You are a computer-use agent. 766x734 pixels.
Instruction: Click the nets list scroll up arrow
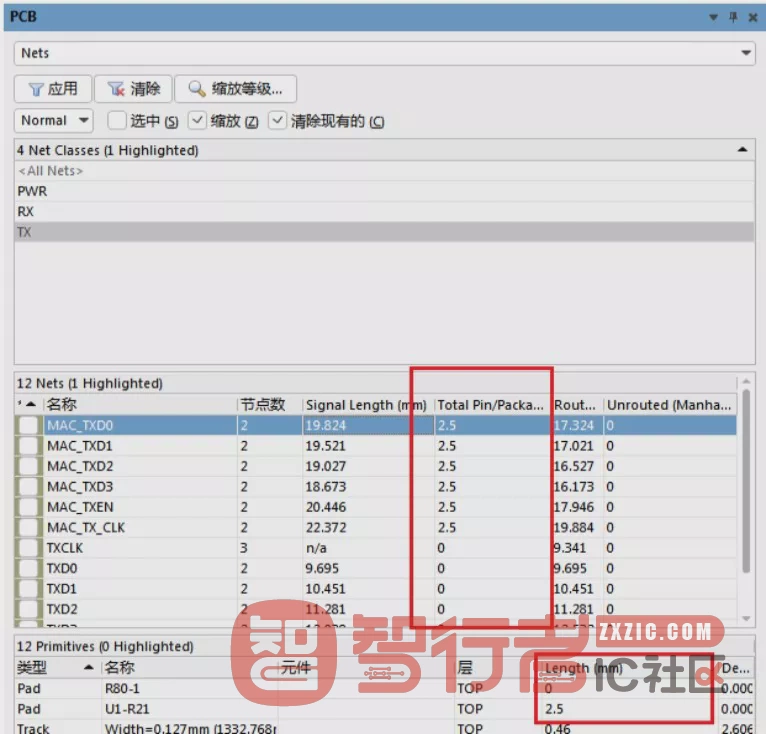tap(746, 381)
